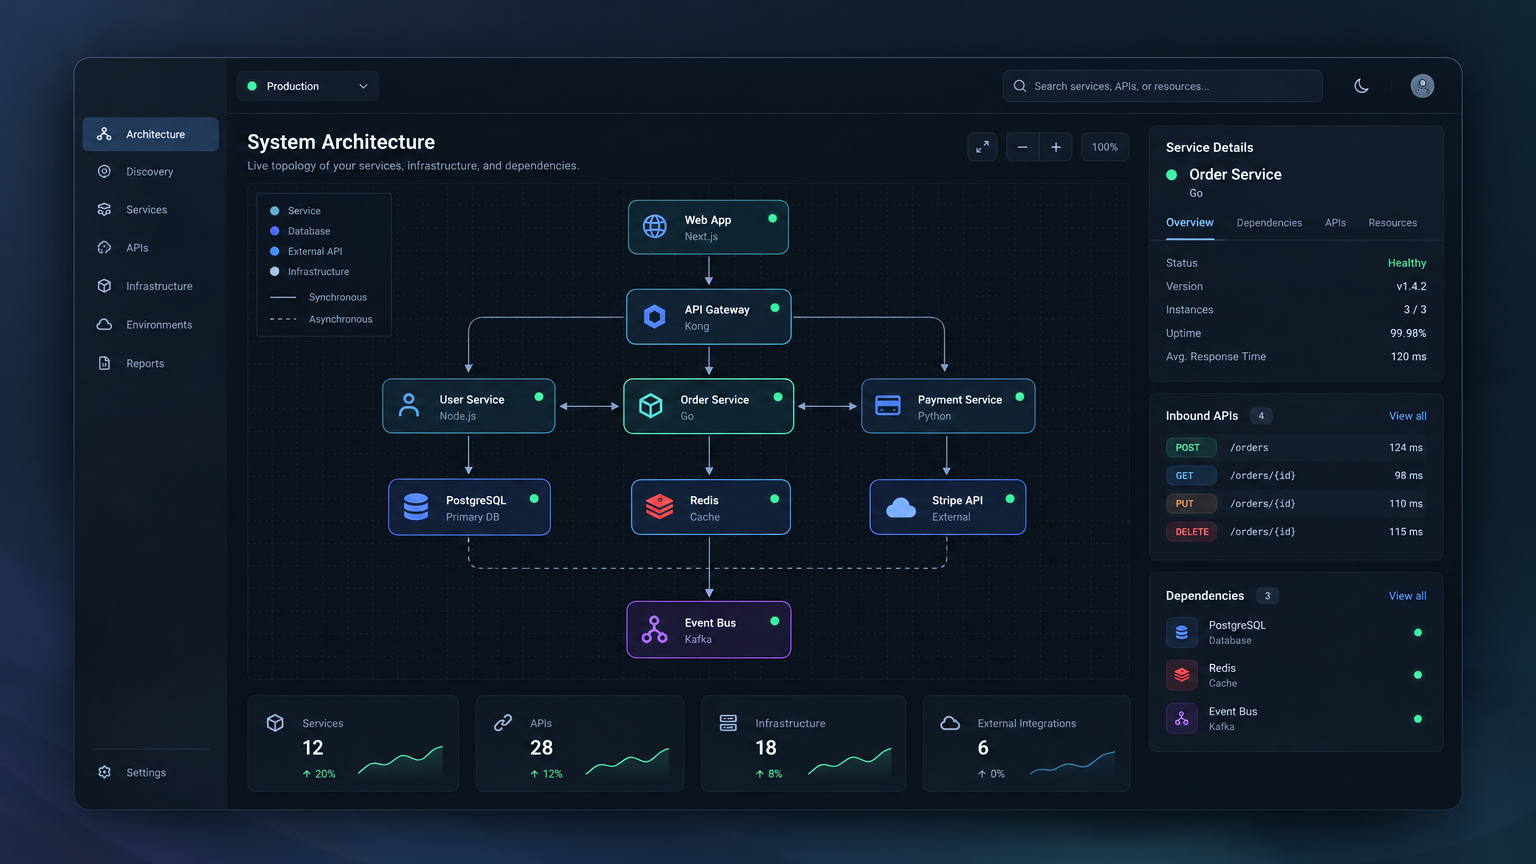
Task: Click the Order Service cube icon
Action: pyautogui.click(x=651, y=406)
